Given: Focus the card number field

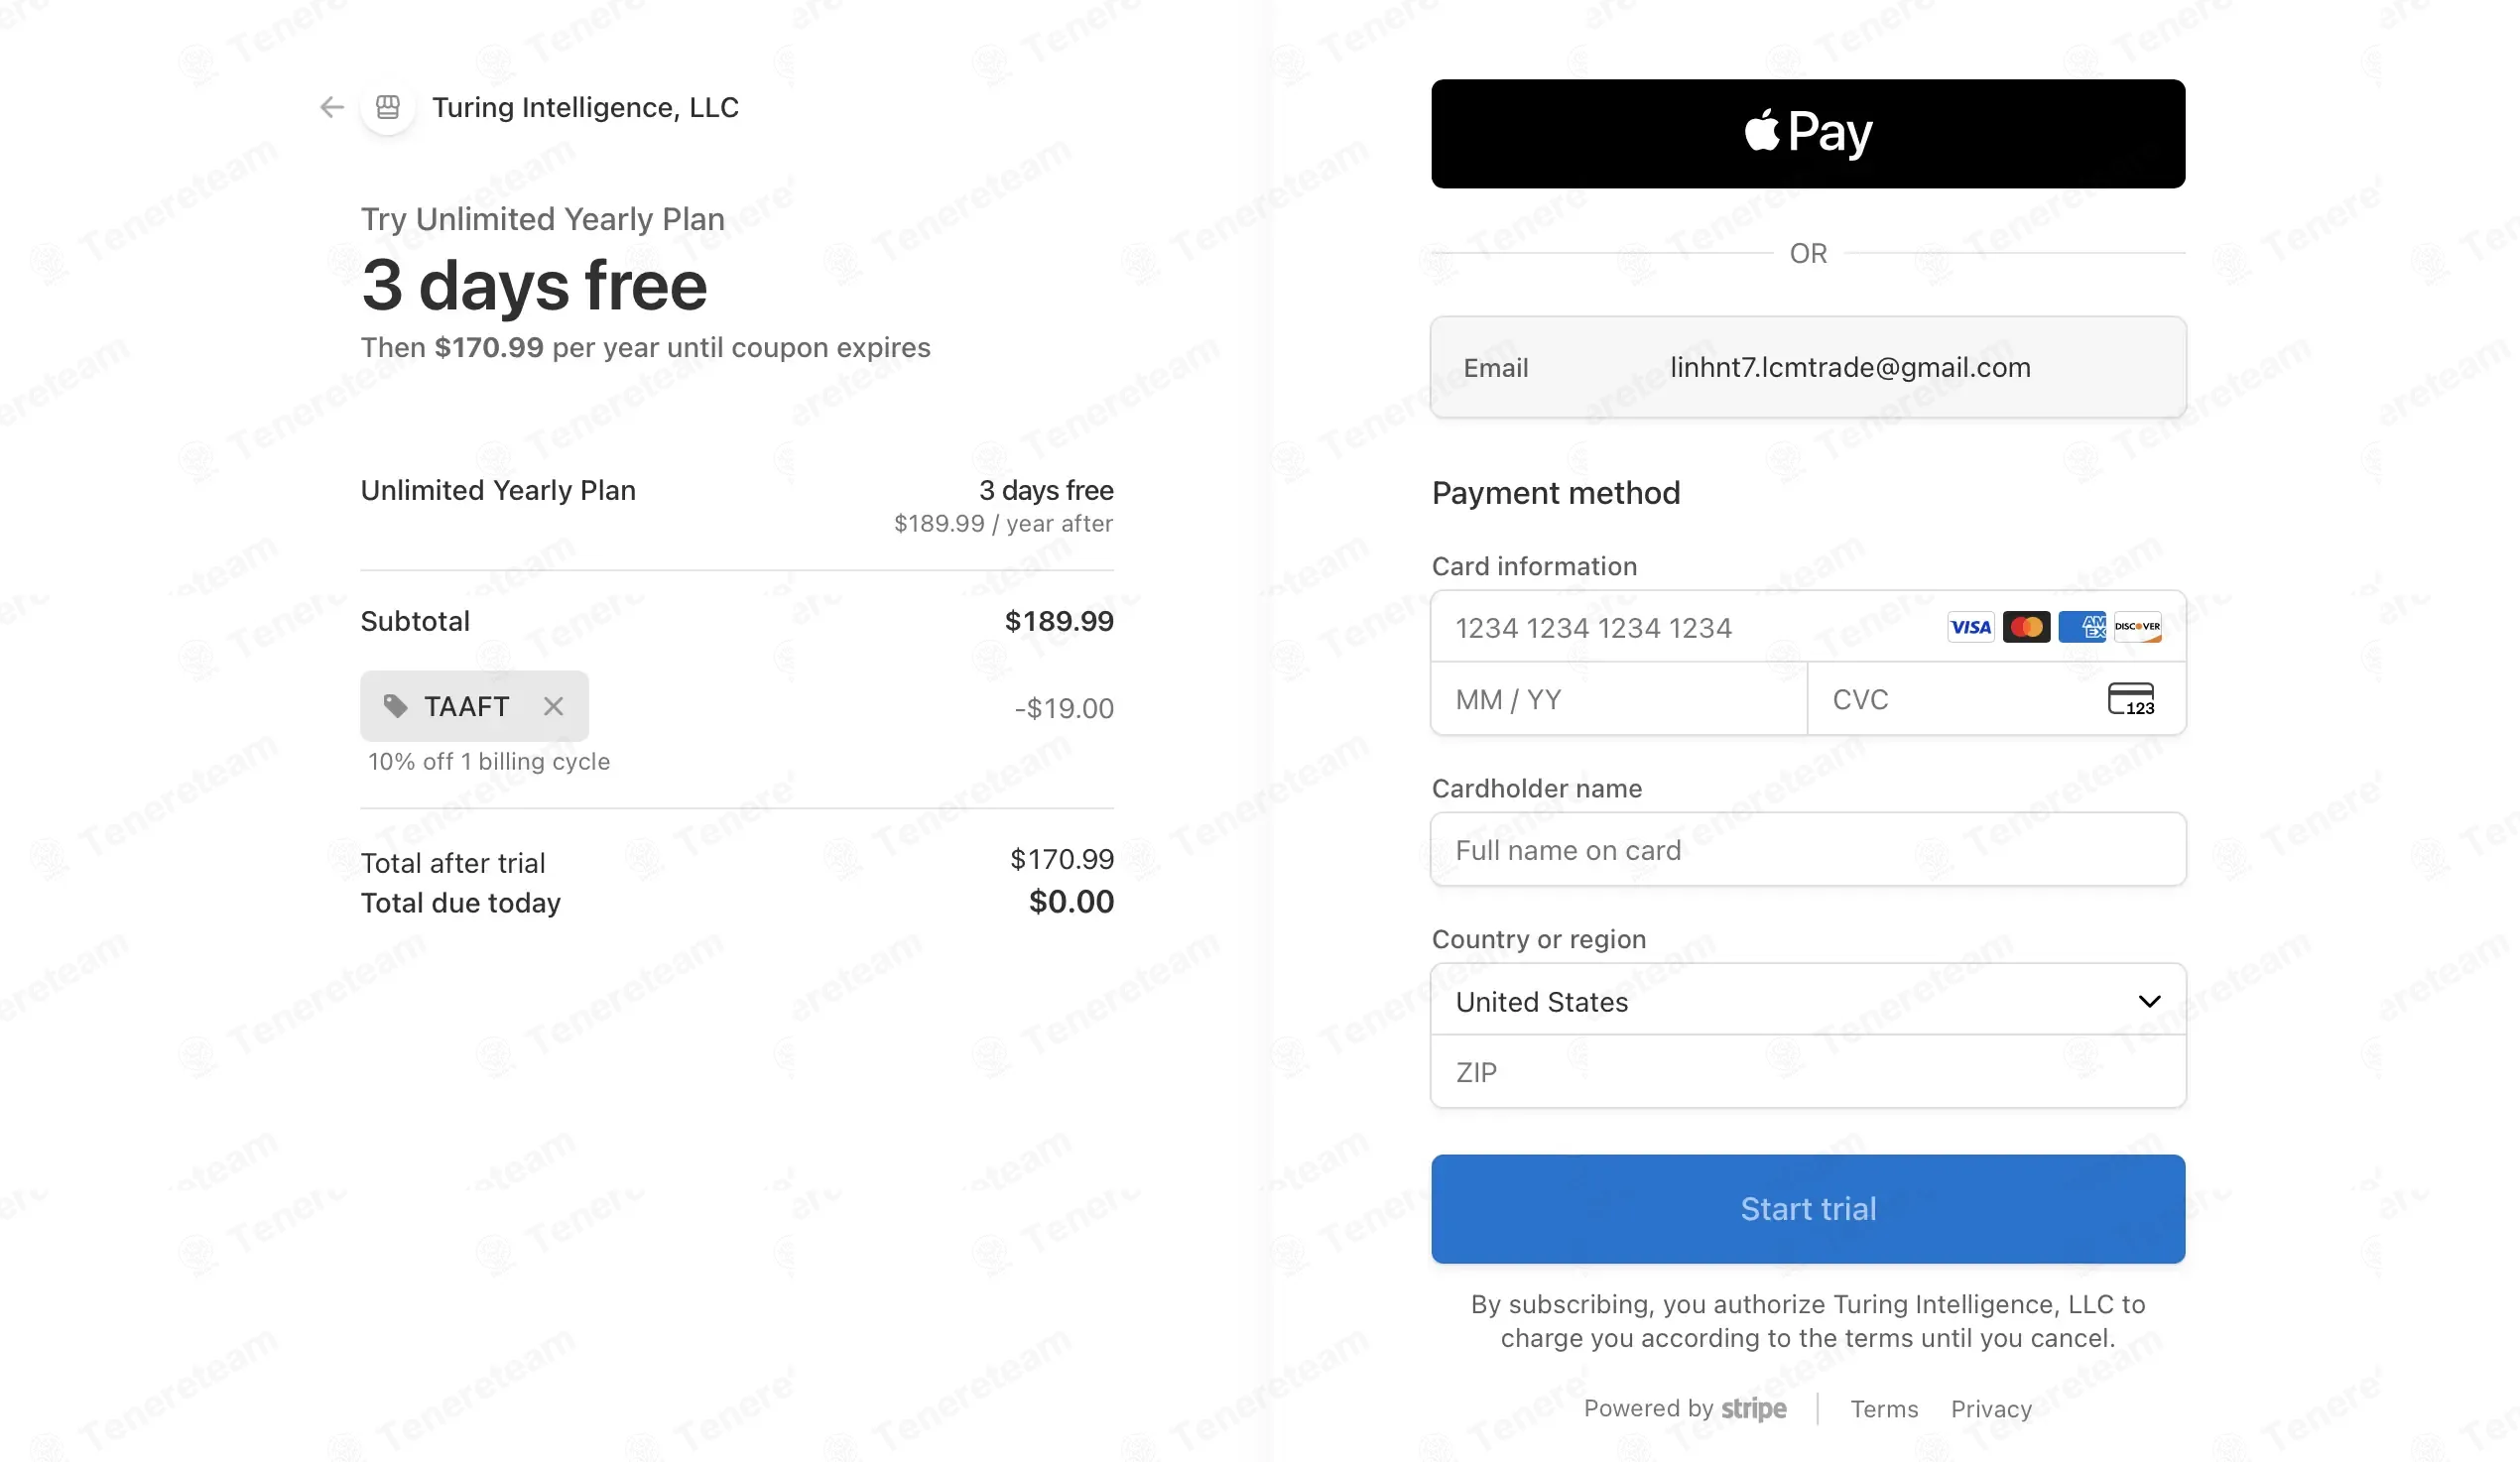Looking at the screenshot, I should (1680, 628).
